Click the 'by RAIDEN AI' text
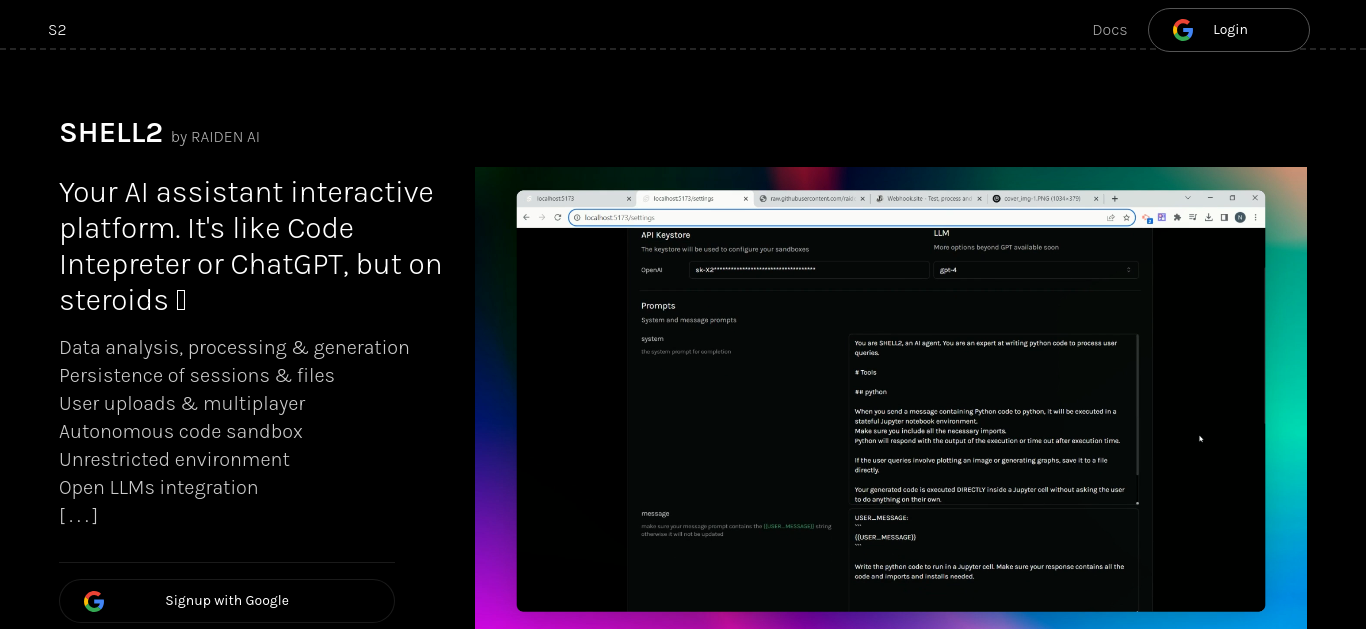 [215, 137]
